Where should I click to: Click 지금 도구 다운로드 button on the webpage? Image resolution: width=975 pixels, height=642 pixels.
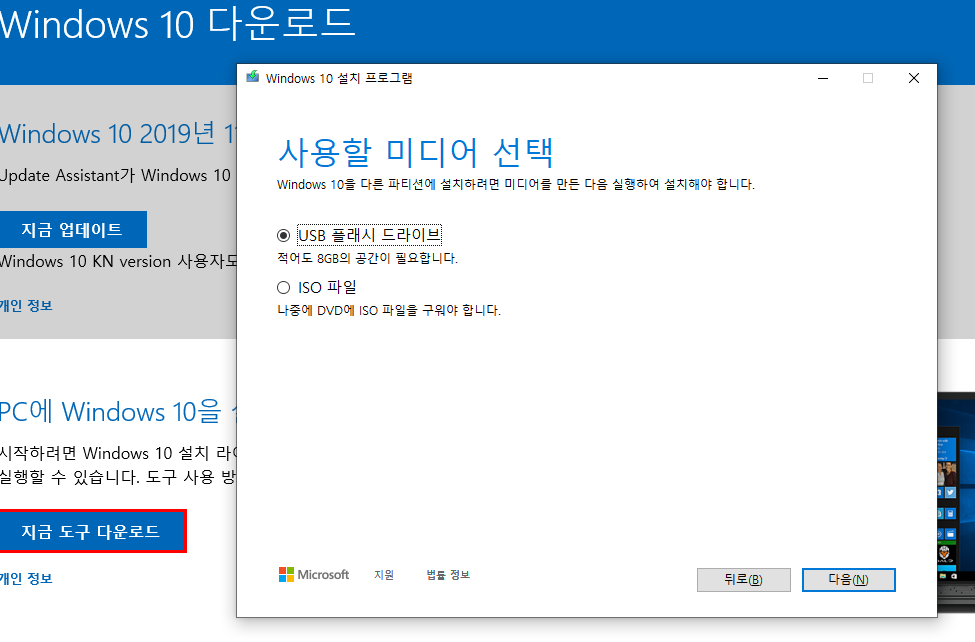(x=91, y=531)
